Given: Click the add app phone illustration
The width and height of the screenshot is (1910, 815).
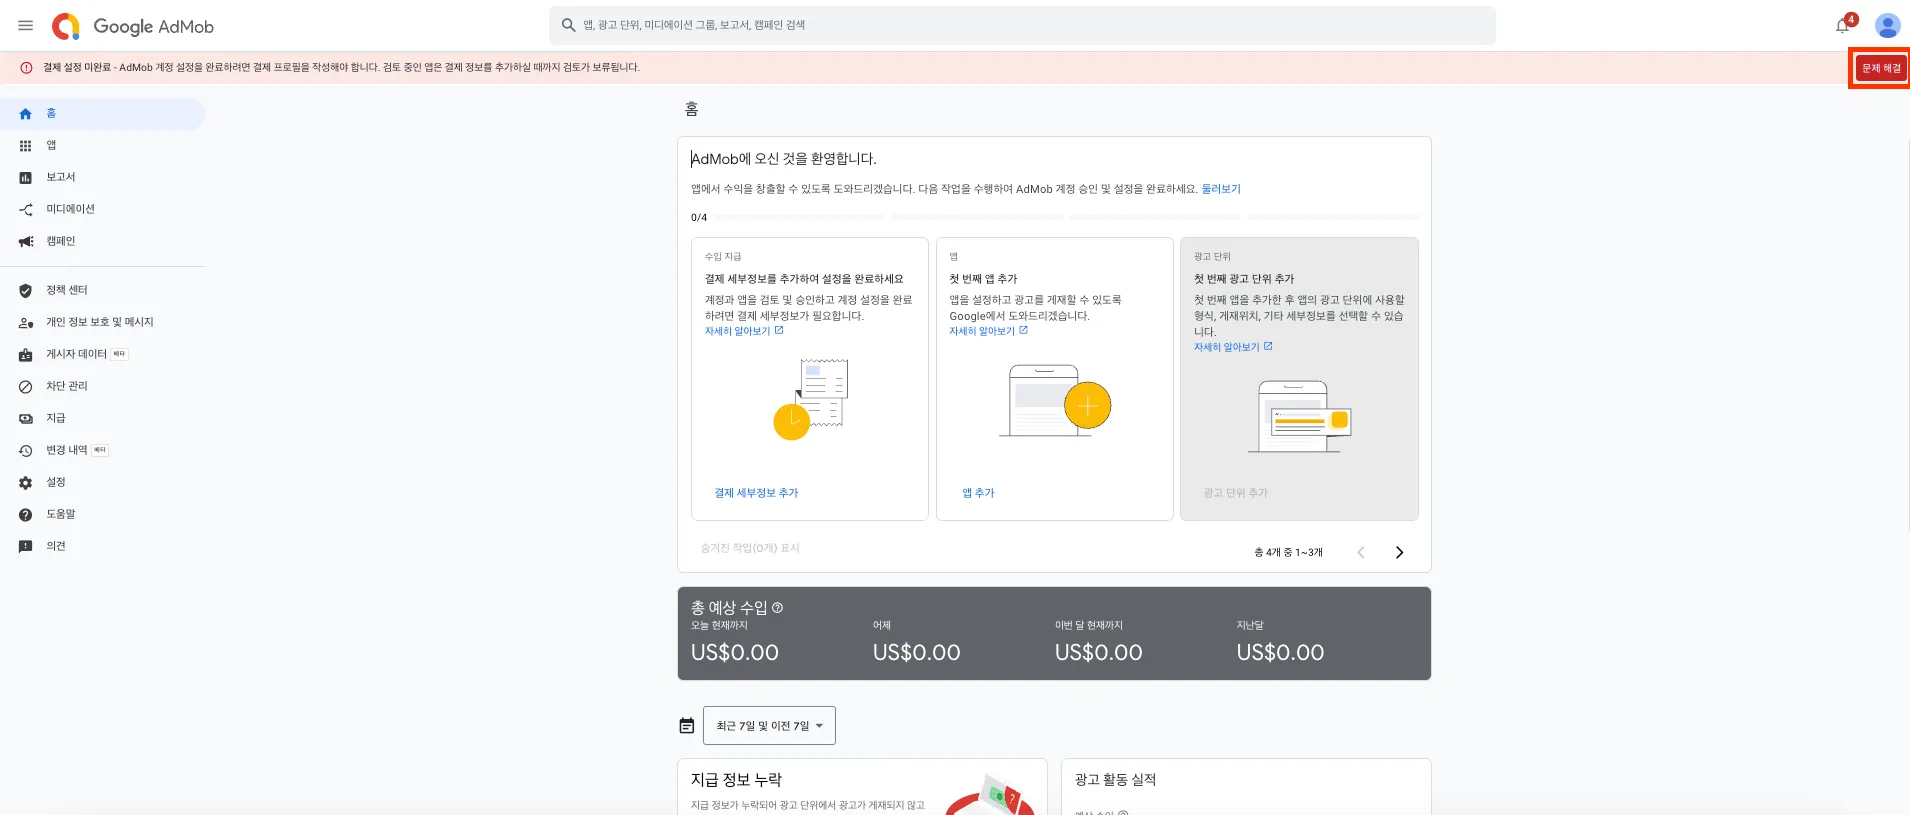Looking at the screenshot, I should pyautogui.click(x=1055, y=401).
